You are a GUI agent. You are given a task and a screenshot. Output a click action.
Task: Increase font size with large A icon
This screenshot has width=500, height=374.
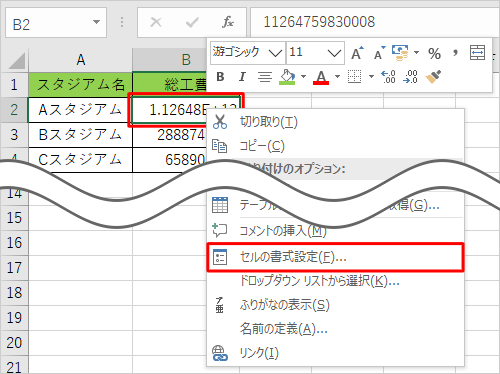357,53
